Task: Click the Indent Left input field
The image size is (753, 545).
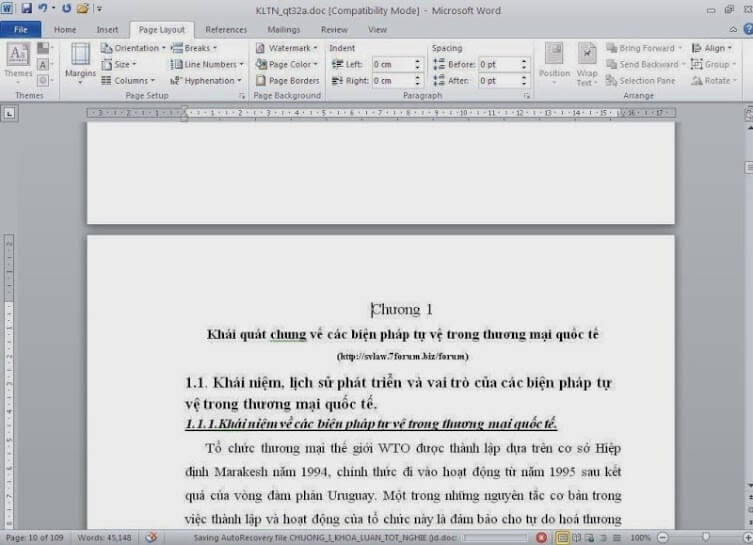Action: click(395, 64)
